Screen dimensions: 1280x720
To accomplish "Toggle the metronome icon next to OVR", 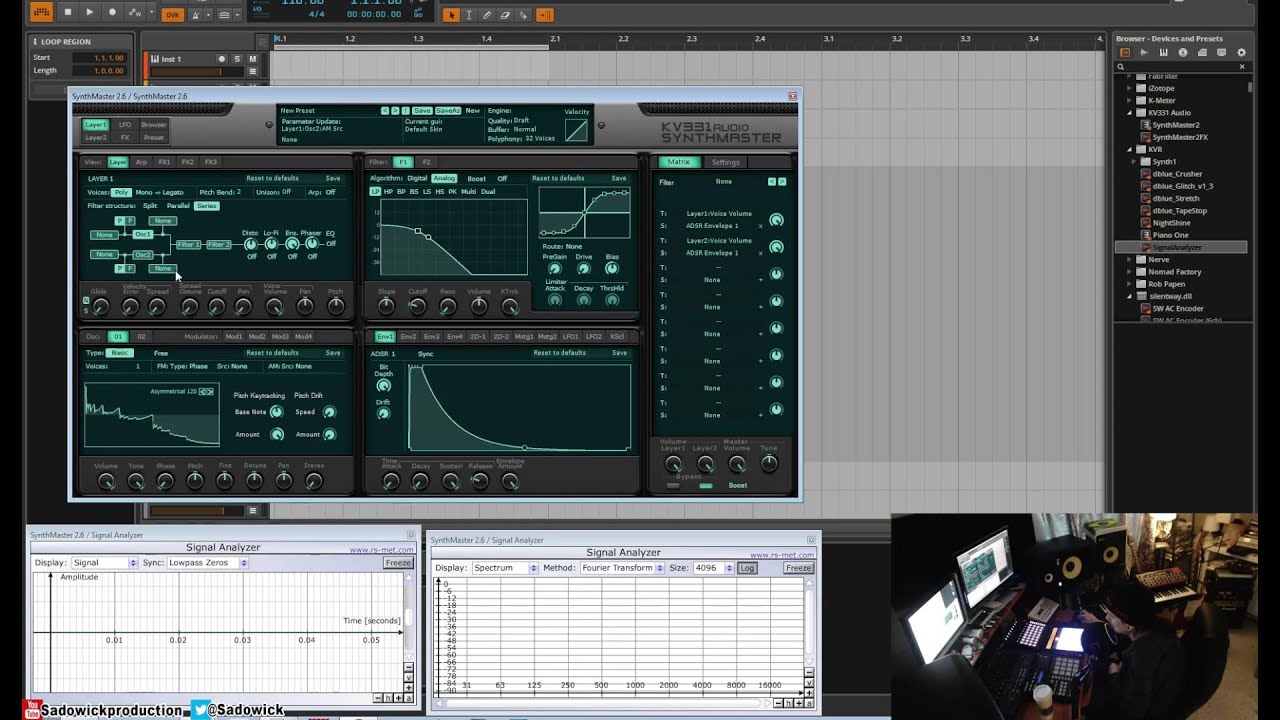I will (196, 15).
